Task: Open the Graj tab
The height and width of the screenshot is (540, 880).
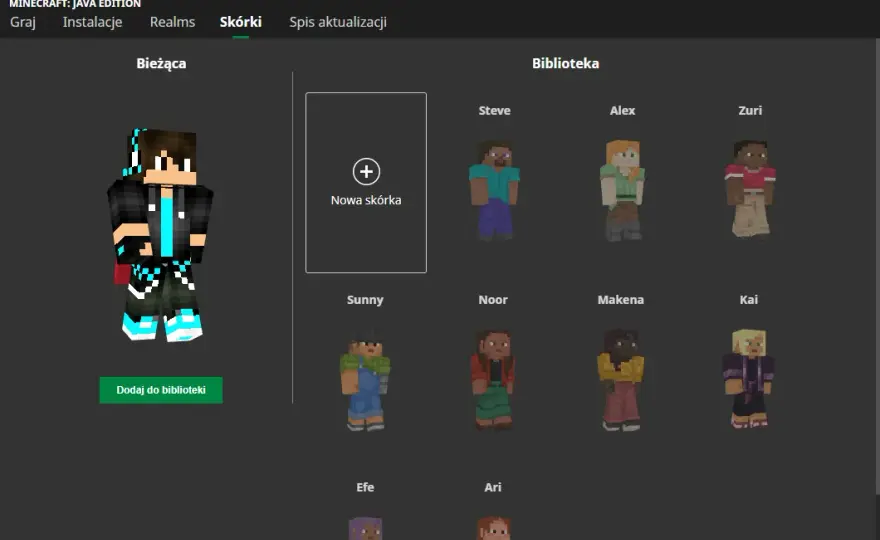Action: coord(23,22)
